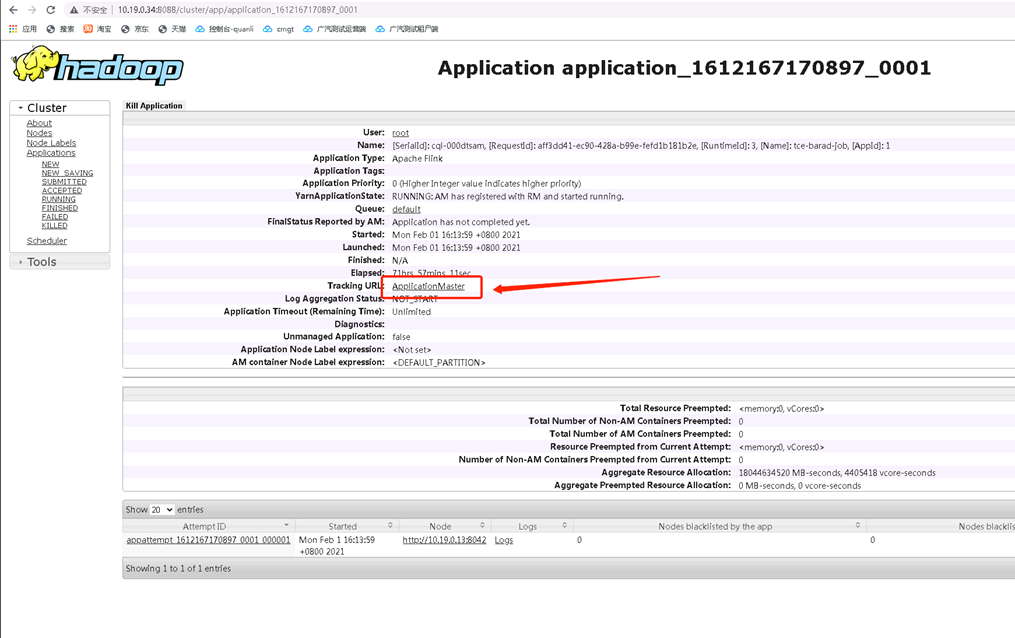Open Node Labels in the sidebar
Viewport: 1015px width, 638px height.
pyautogui.click(x=51, y=143)
